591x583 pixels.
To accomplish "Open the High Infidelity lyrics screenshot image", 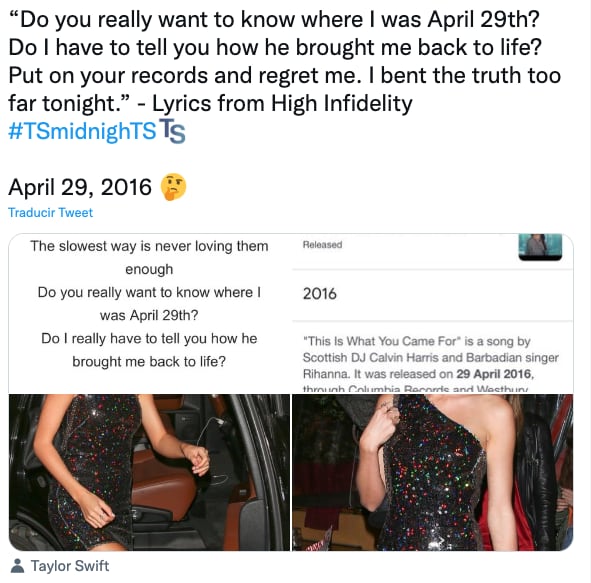I will [x=149, y=313].
